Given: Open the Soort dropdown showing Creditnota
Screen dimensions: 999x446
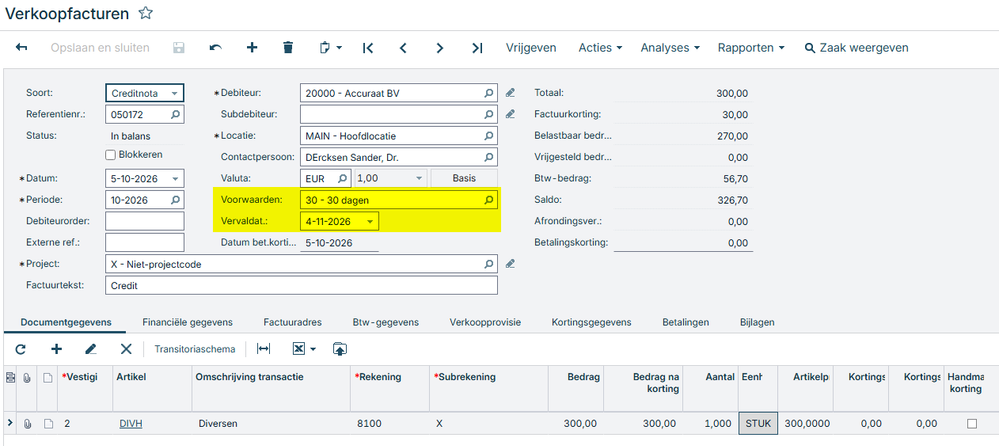Looking at the screenshot, I should click(175, 93).
